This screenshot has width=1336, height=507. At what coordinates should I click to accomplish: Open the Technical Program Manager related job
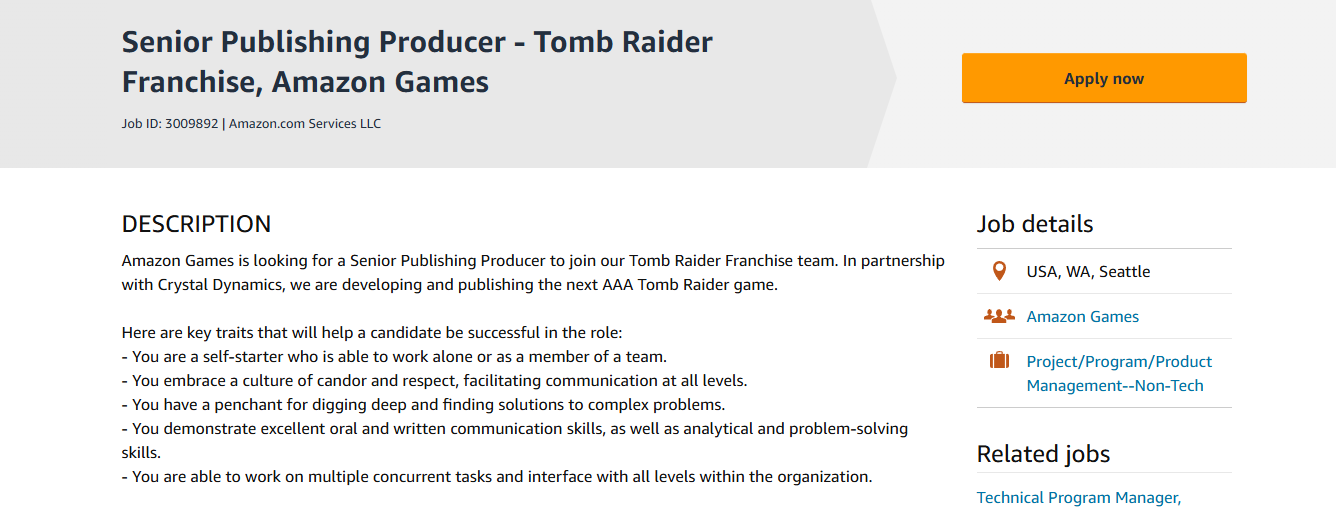(1079, 497)
